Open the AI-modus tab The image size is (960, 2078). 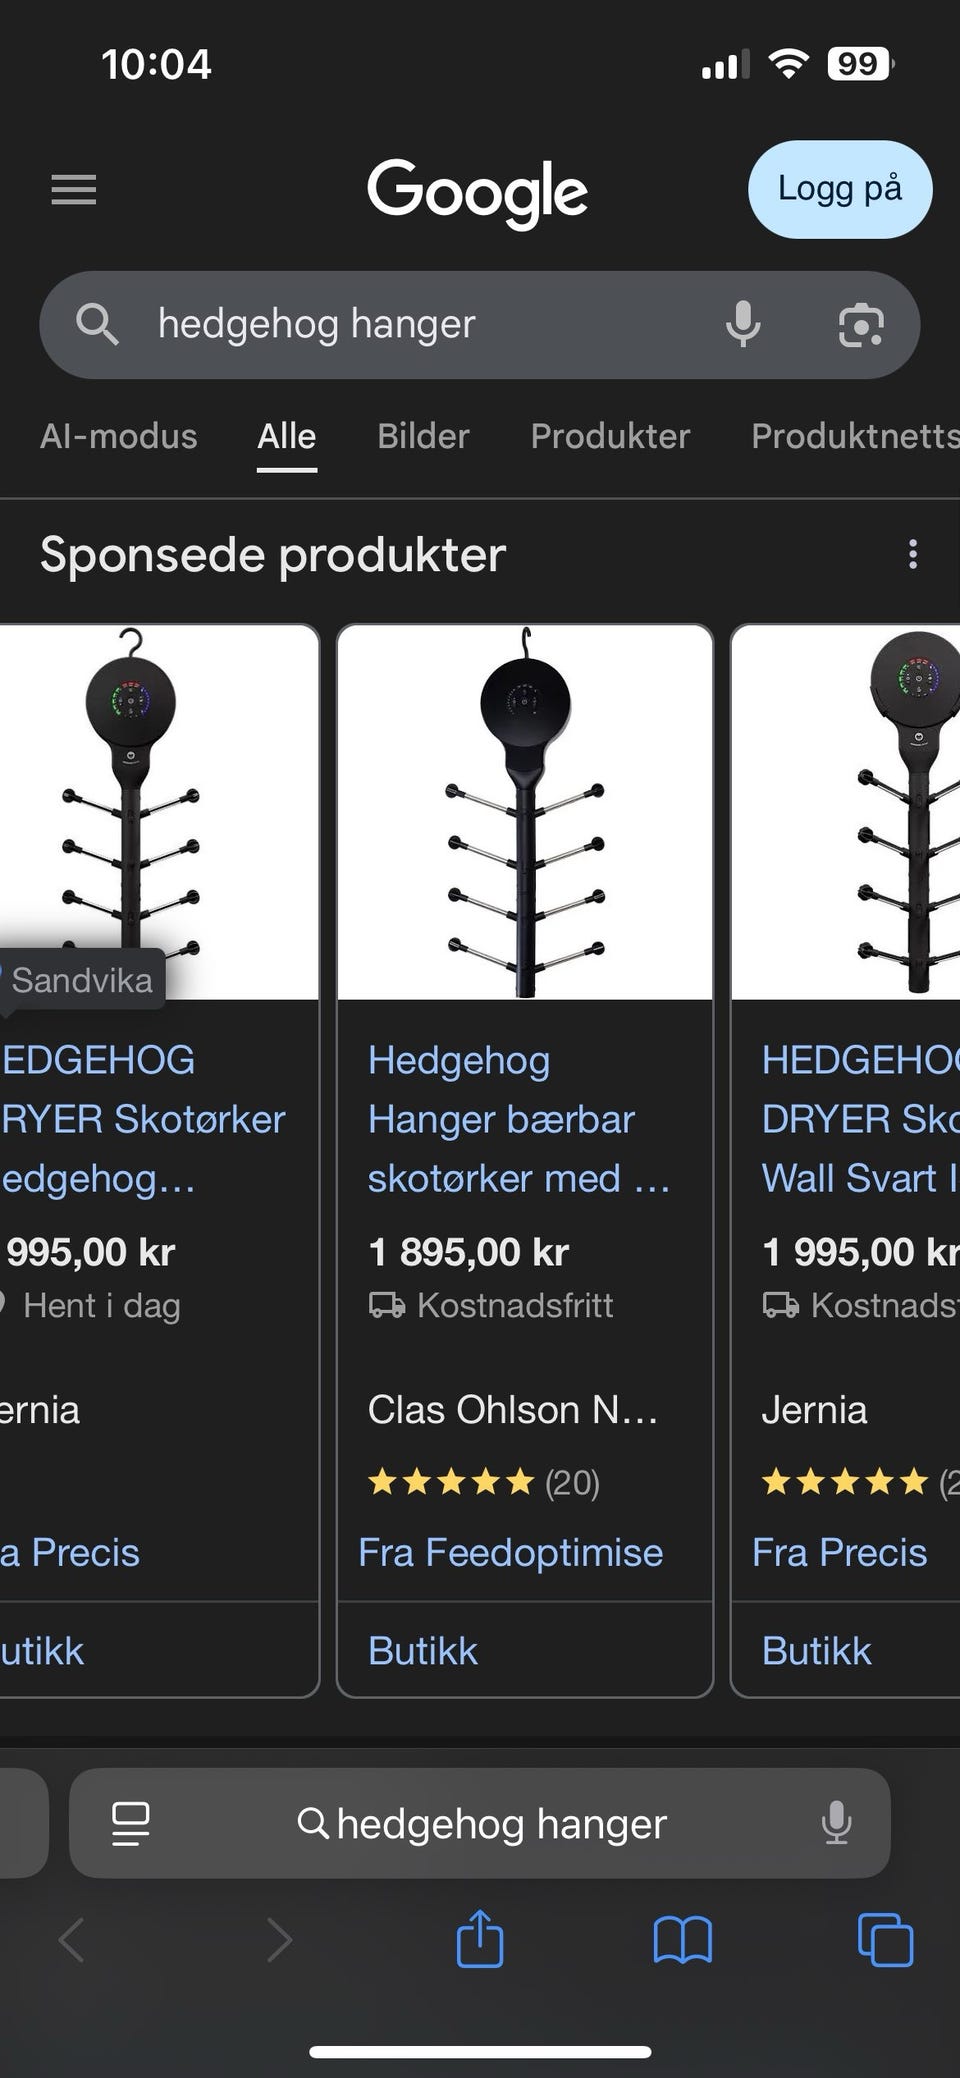point(118,436)
